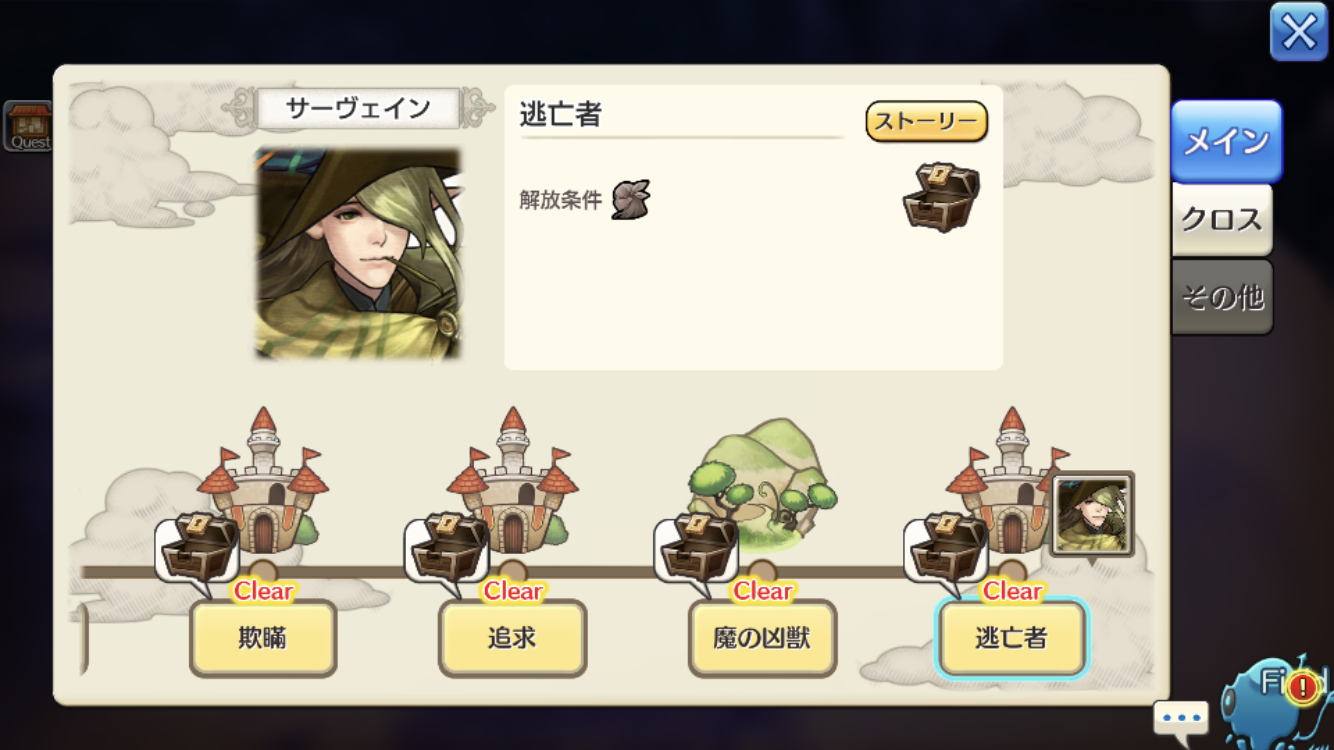Switch to the その他 tab
1334x750 pixels.
coord(1222,297)
